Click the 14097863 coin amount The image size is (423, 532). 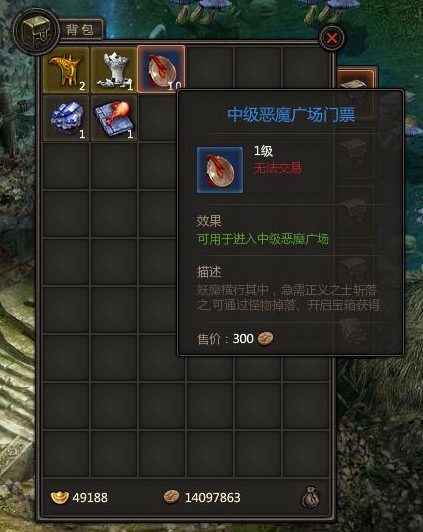click(212, 498)
